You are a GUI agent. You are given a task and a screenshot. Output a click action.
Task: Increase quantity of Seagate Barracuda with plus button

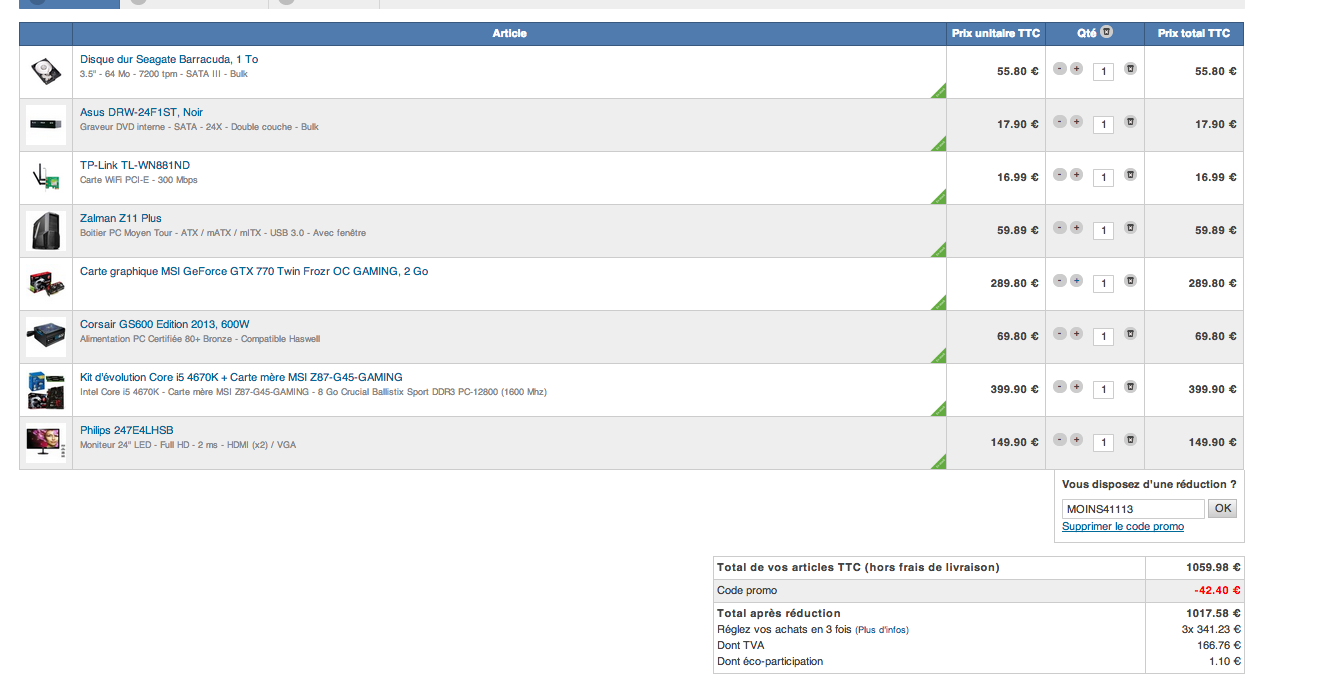[1076, 69]
